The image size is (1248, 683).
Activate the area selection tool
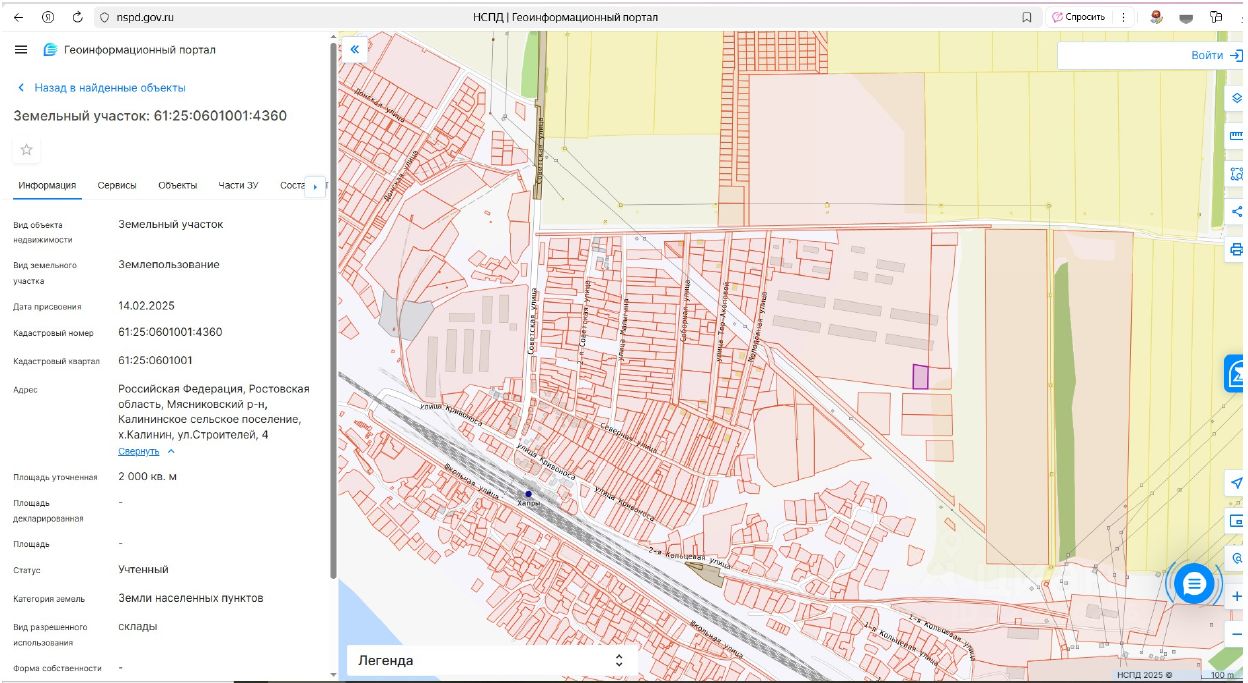click(x=1236, y=174)
